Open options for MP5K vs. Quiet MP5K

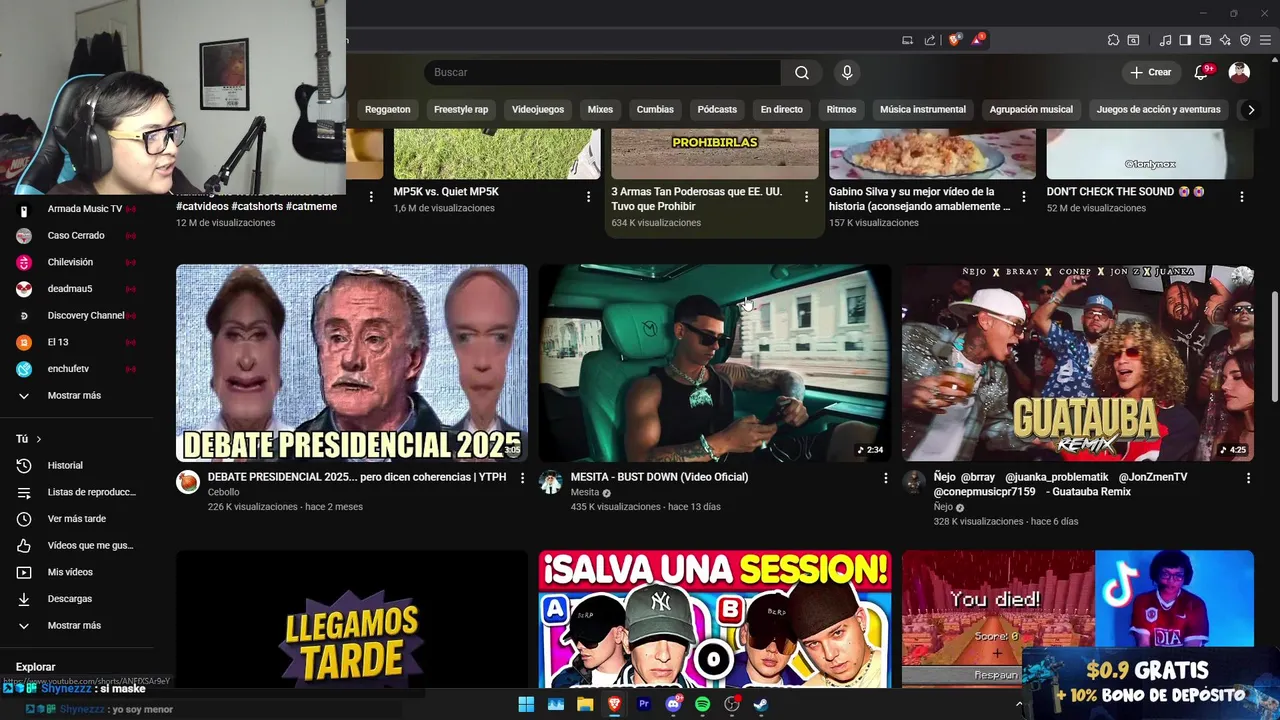point(588,197)
